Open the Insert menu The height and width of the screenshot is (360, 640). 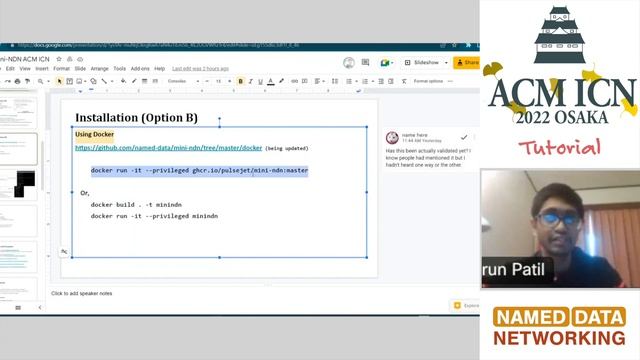coord(42,69)
